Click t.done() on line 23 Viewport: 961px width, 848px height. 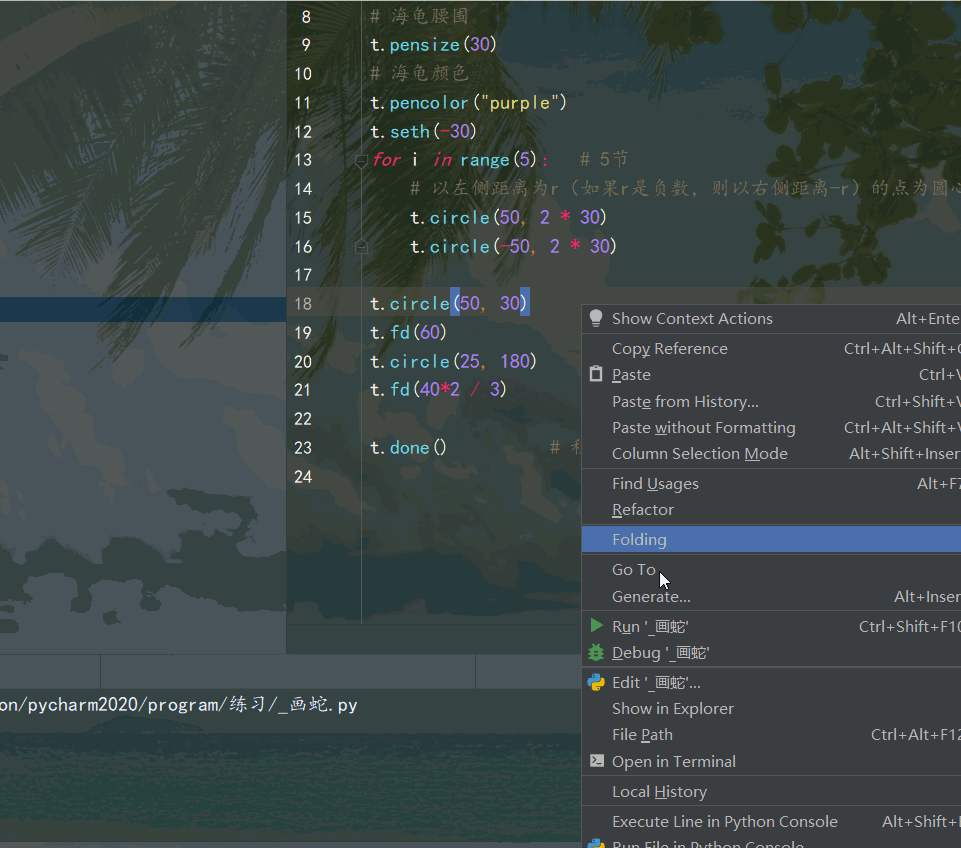click(408, 448)
